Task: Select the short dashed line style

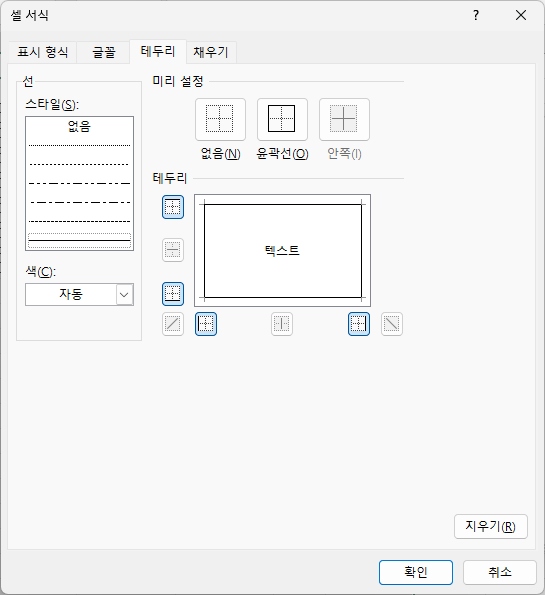Action: (x=79, y=164)
